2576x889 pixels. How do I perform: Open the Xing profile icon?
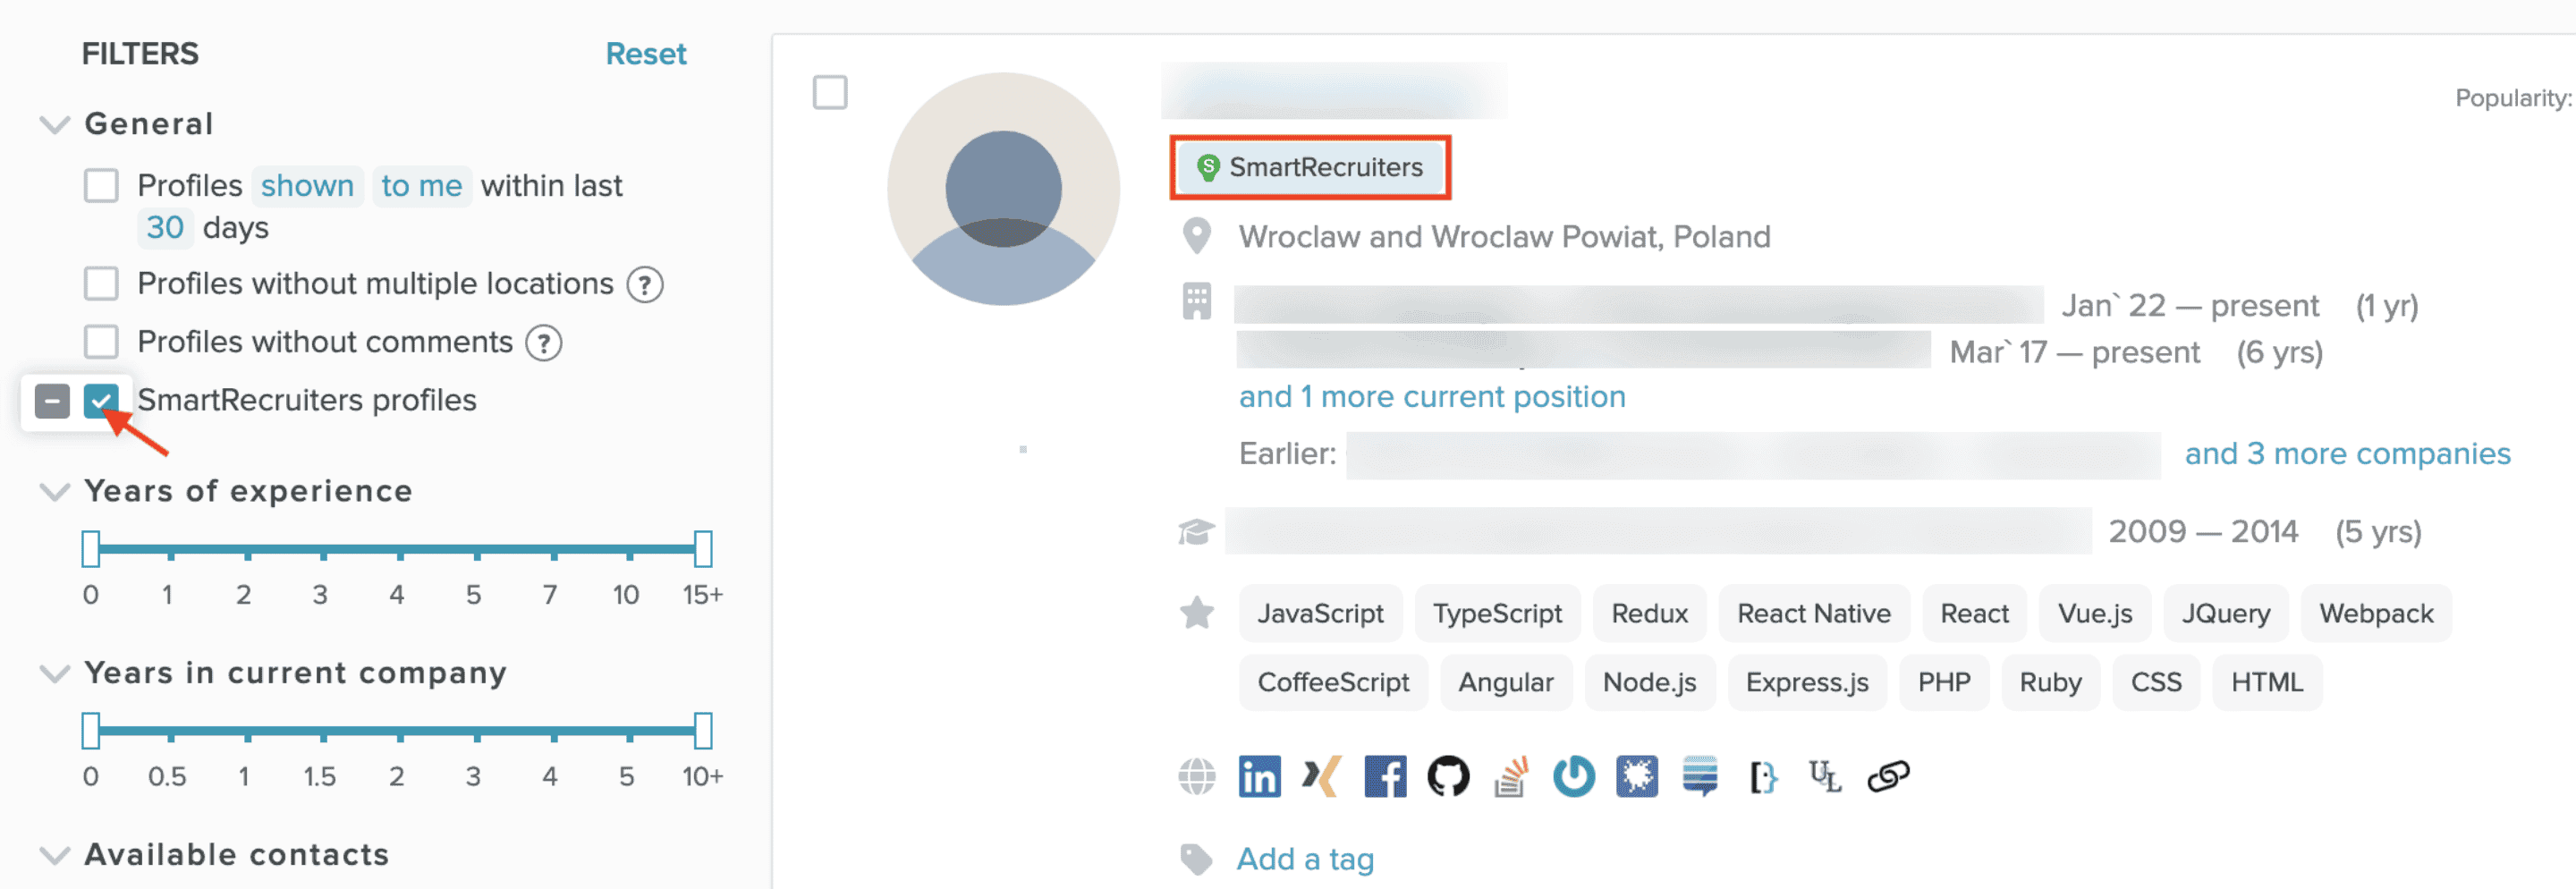coord(1321,776)
